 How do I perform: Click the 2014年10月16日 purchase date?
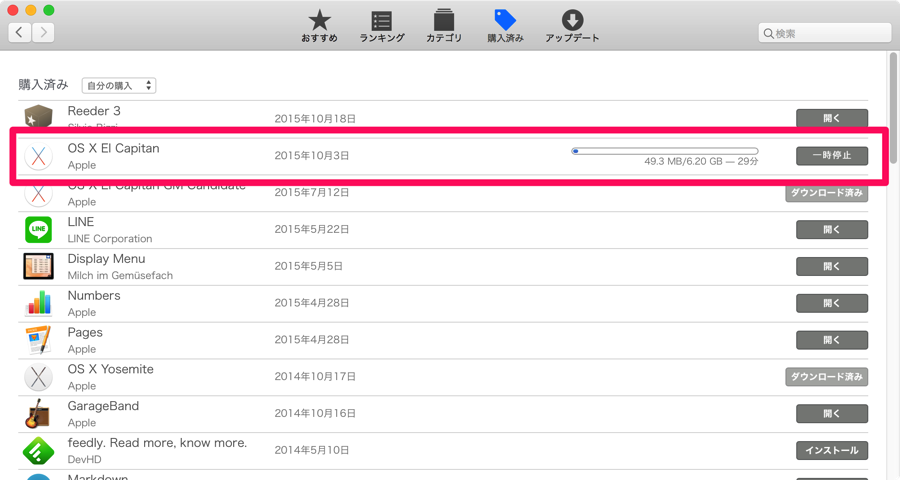[x=315, y=413]
